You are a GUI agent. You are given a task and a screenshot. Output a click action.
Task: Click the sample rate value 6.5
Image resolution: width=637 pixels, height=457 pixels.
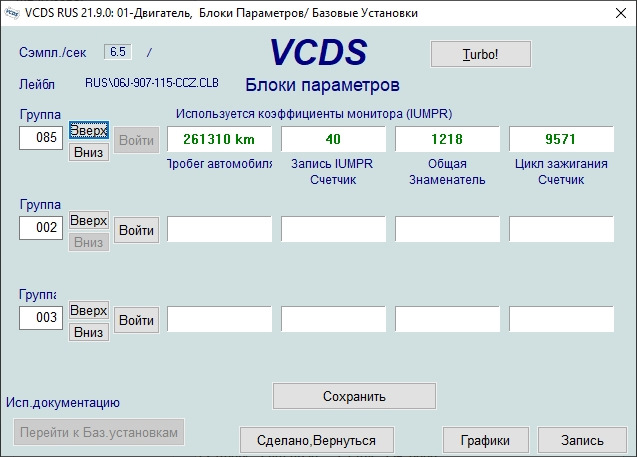(118, 52)
